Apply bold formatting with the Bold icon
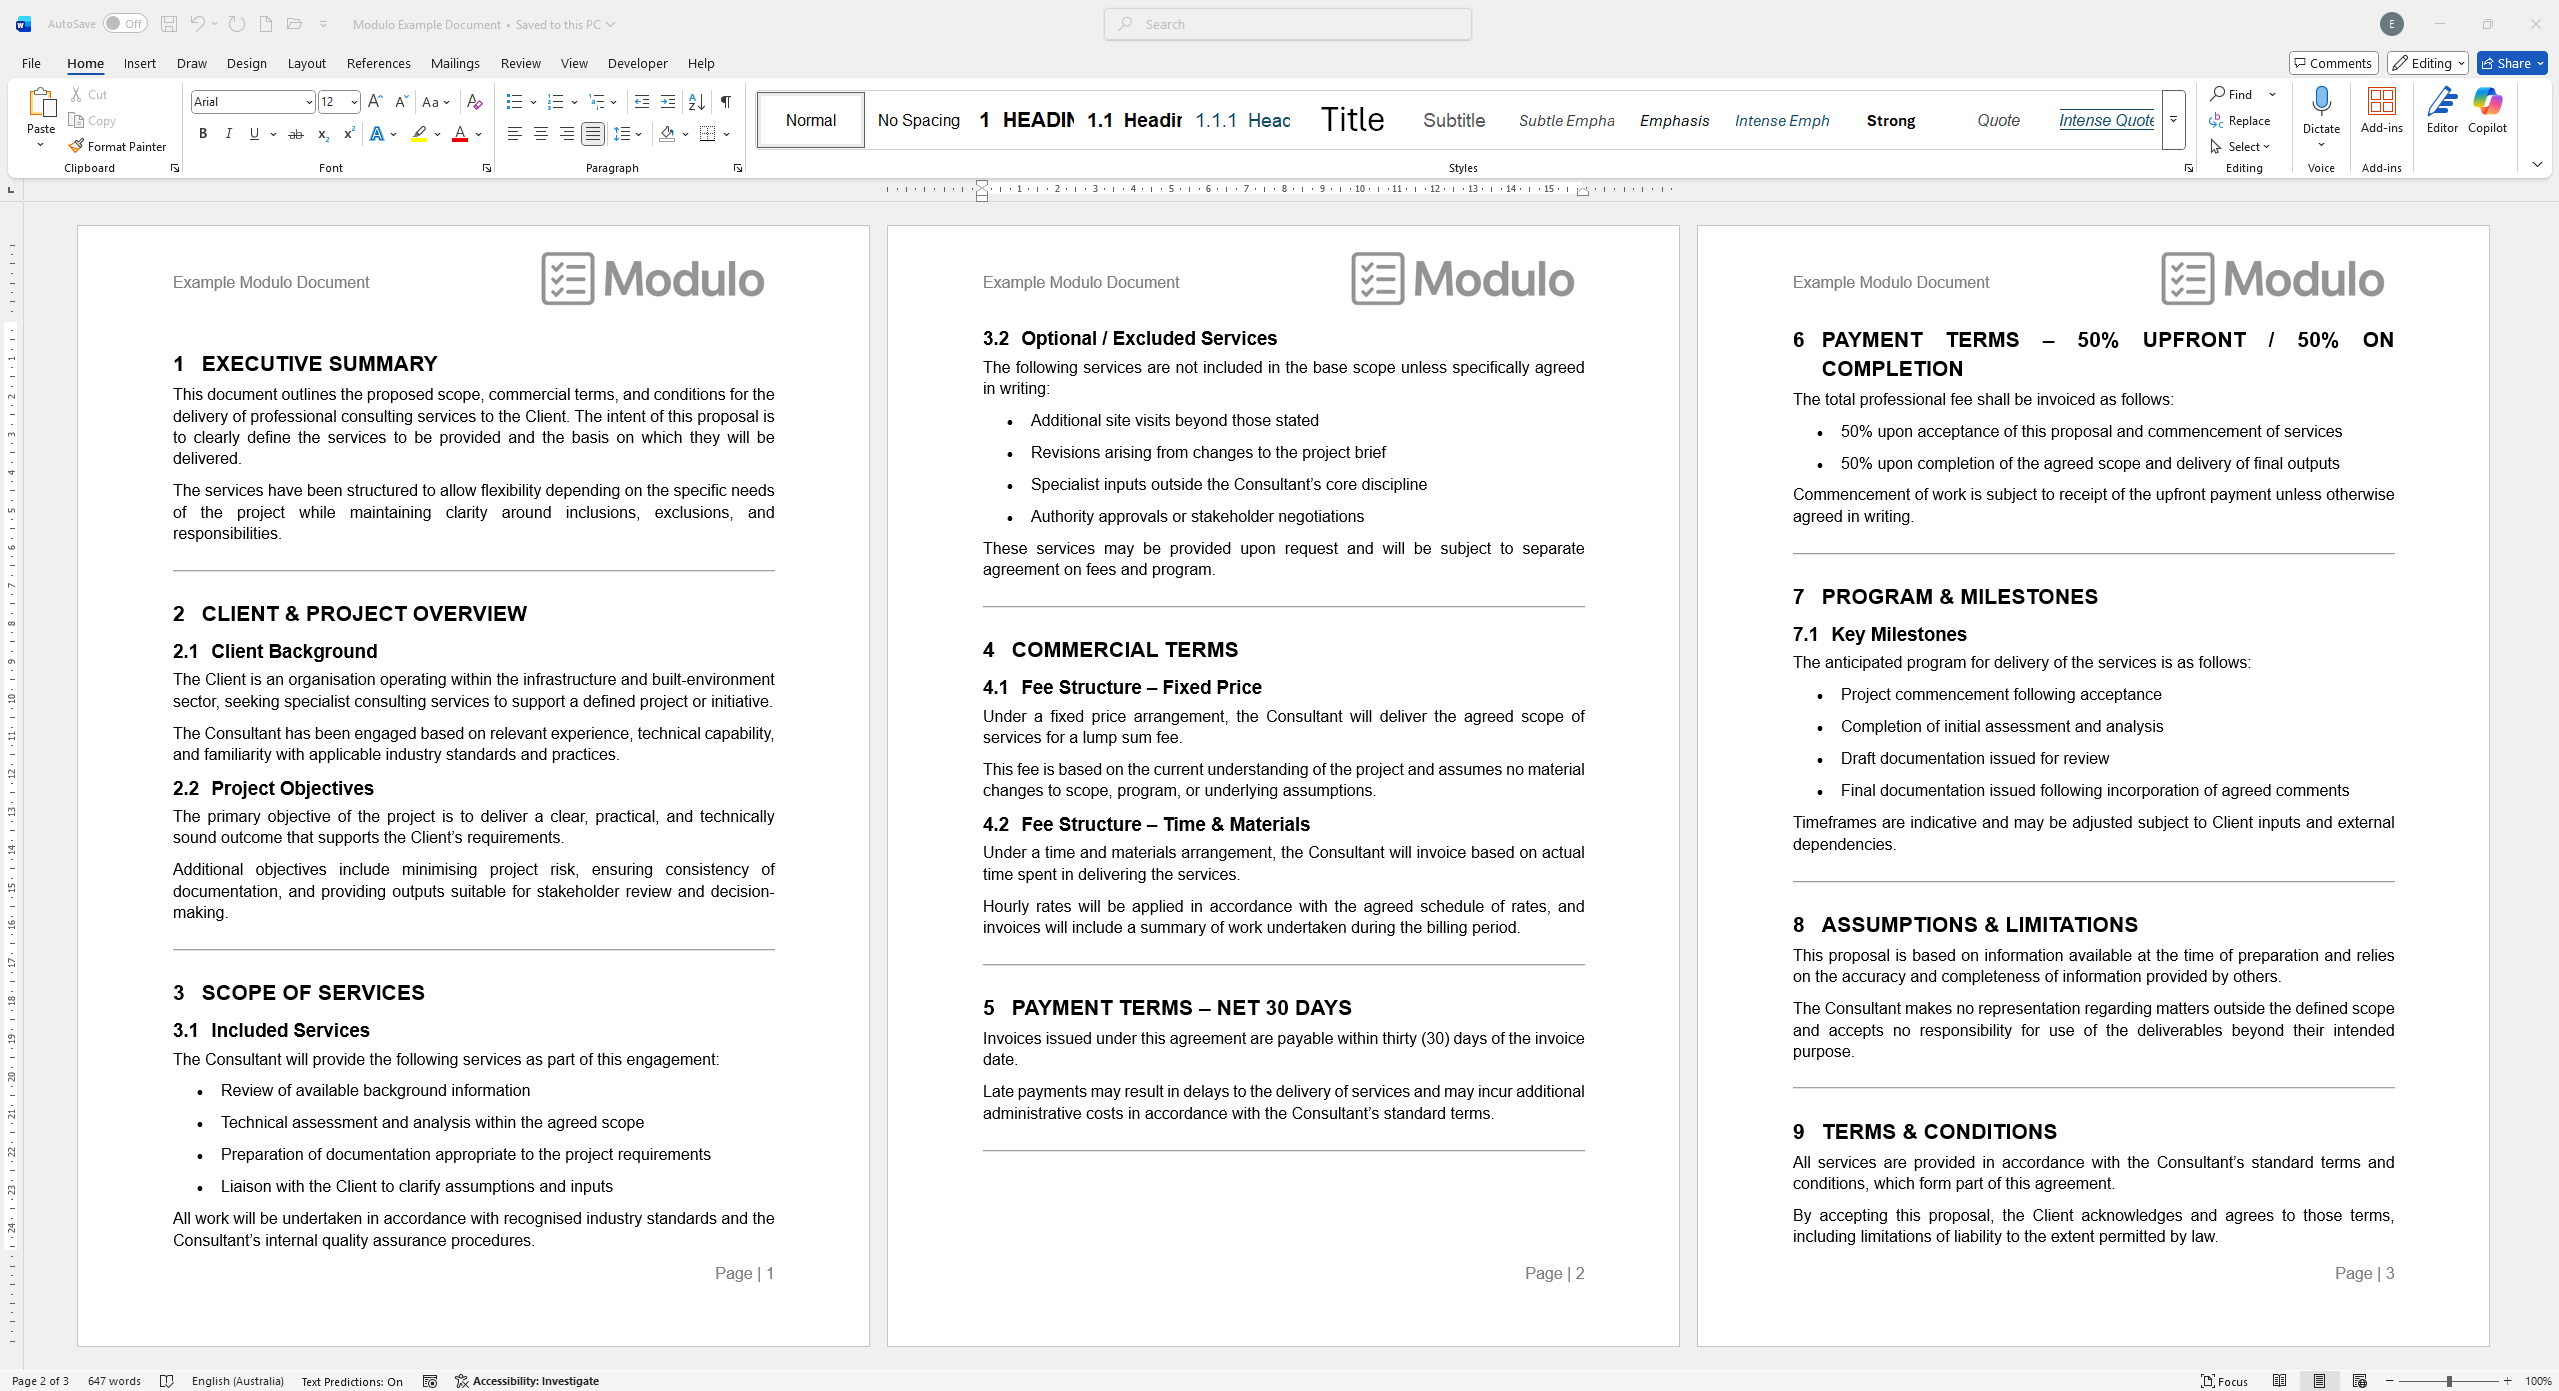 202,133
